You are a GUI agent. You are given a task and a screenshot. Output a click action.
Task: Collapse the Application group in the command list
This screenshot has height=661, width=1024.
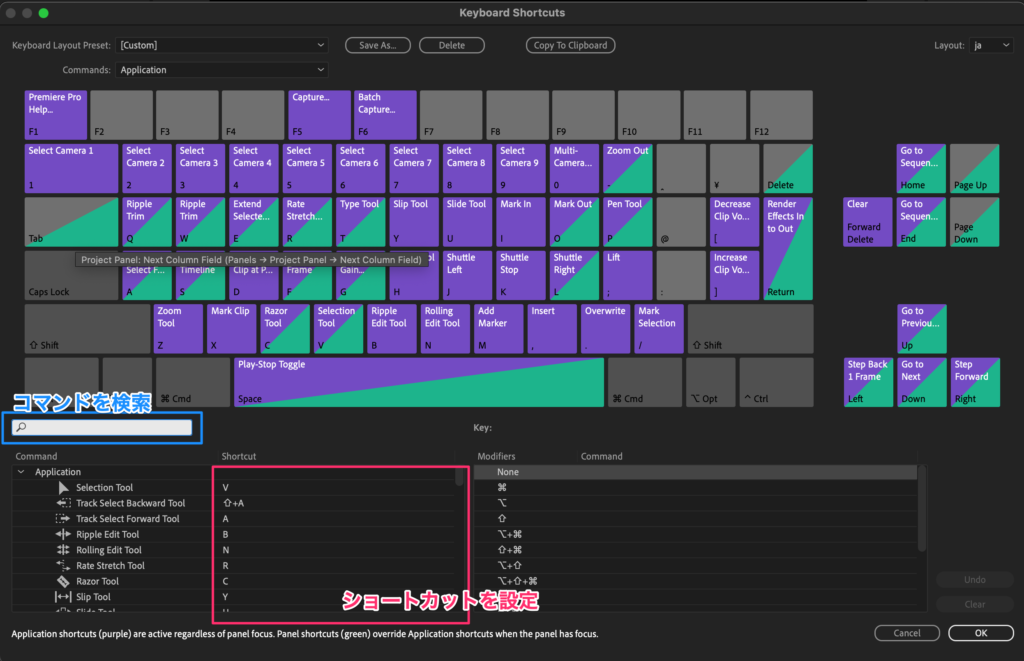[21, 472]
